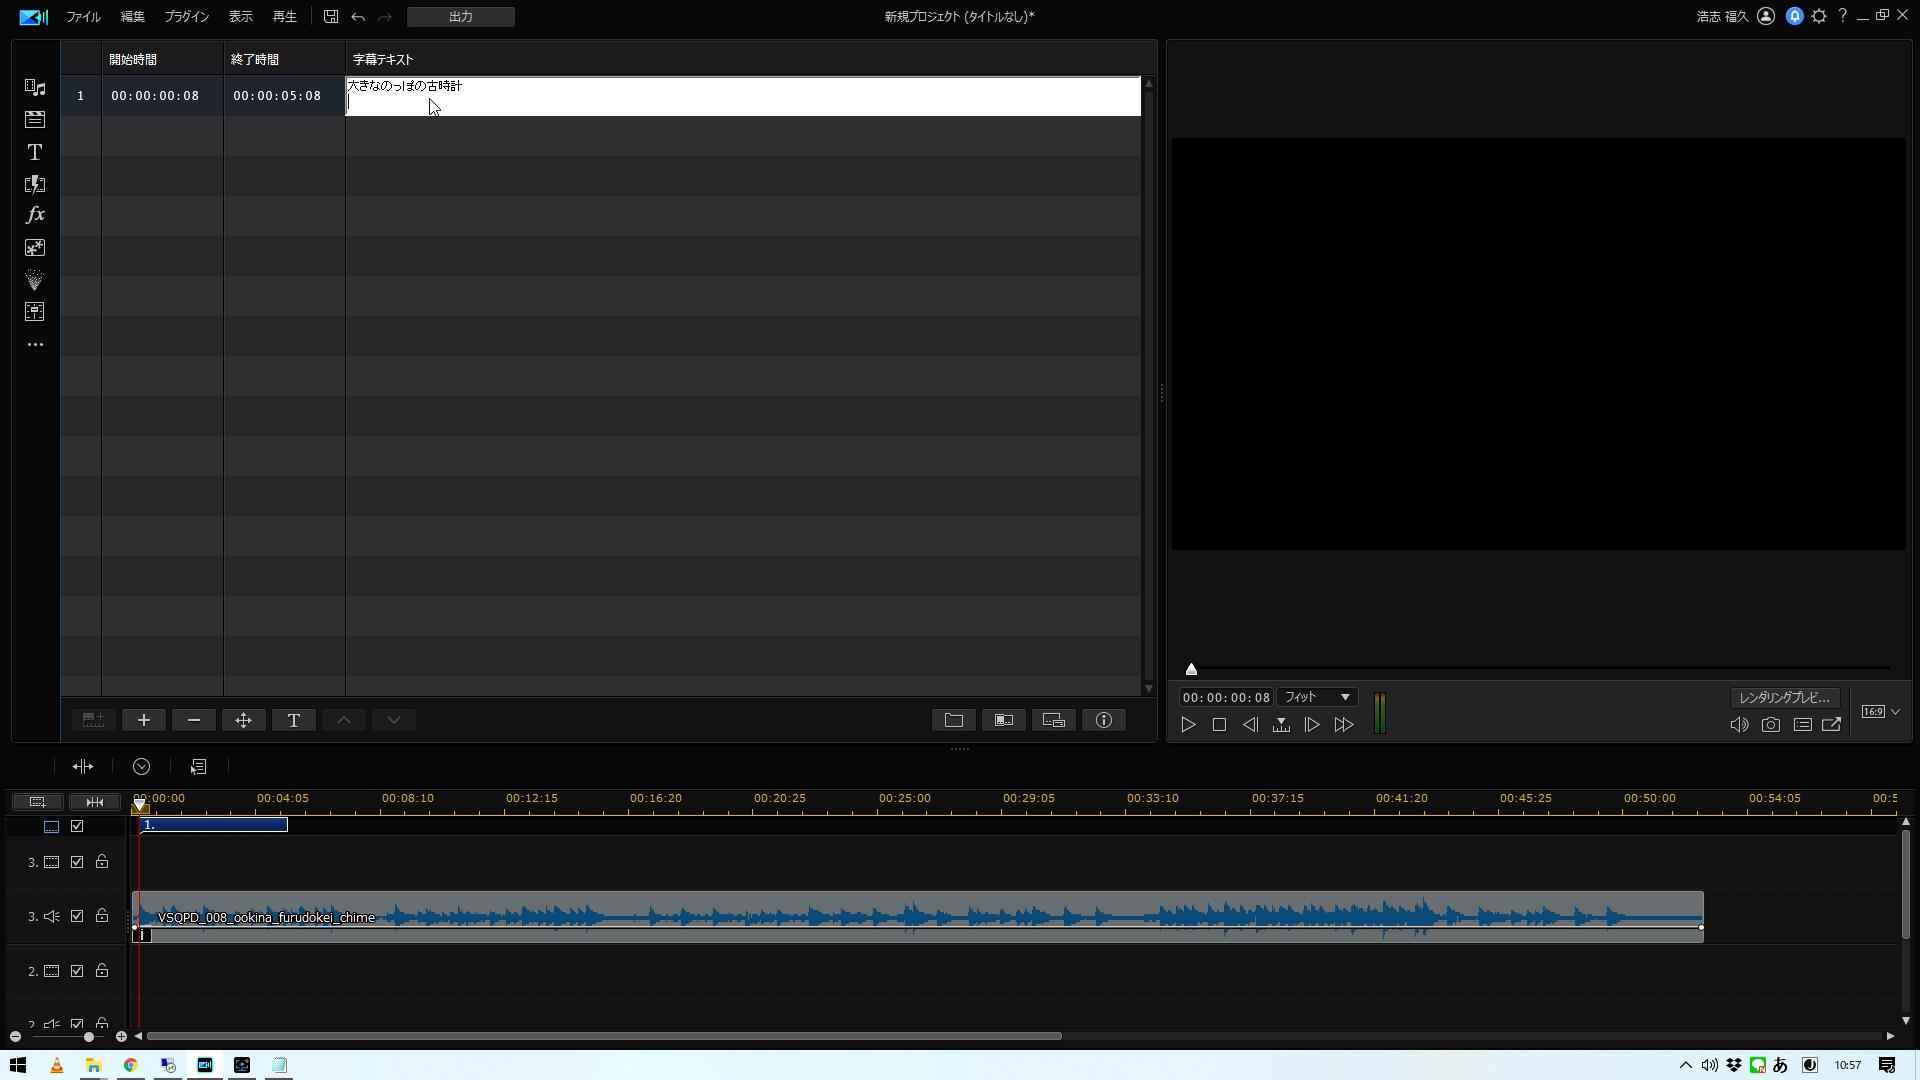Open the Effects Room fx icon
This screenshot has height=1080, width=1920.
(x=35, y=215)
